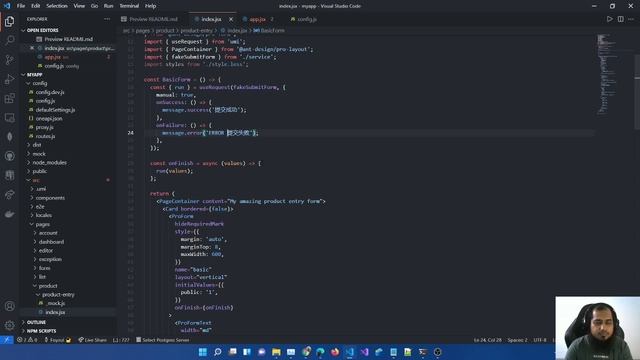This screenshot has width=640, height=360.
Task: Open the GitHub view in activity bar
Action: pyautogui.click(x=9, y=156)
